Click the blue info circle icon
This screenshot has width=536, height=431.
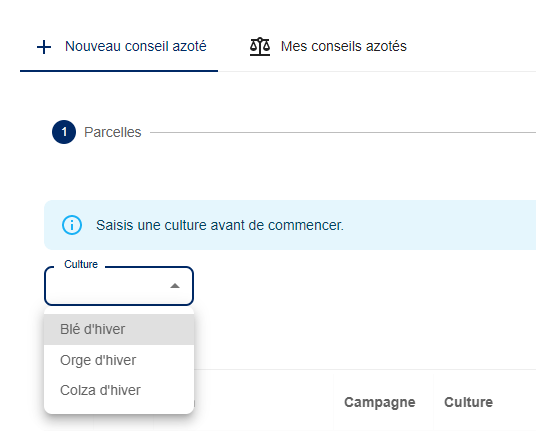[72, 225]
